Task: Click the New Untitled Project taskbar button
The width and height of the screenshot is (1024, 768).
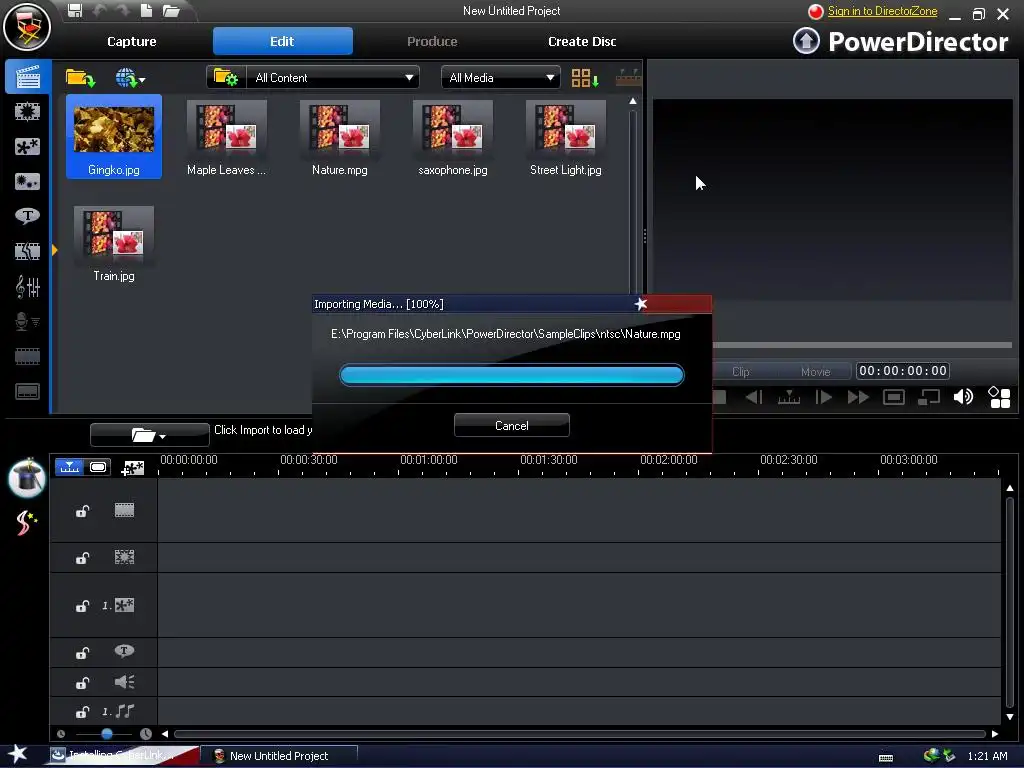Action: click(279, 756)
